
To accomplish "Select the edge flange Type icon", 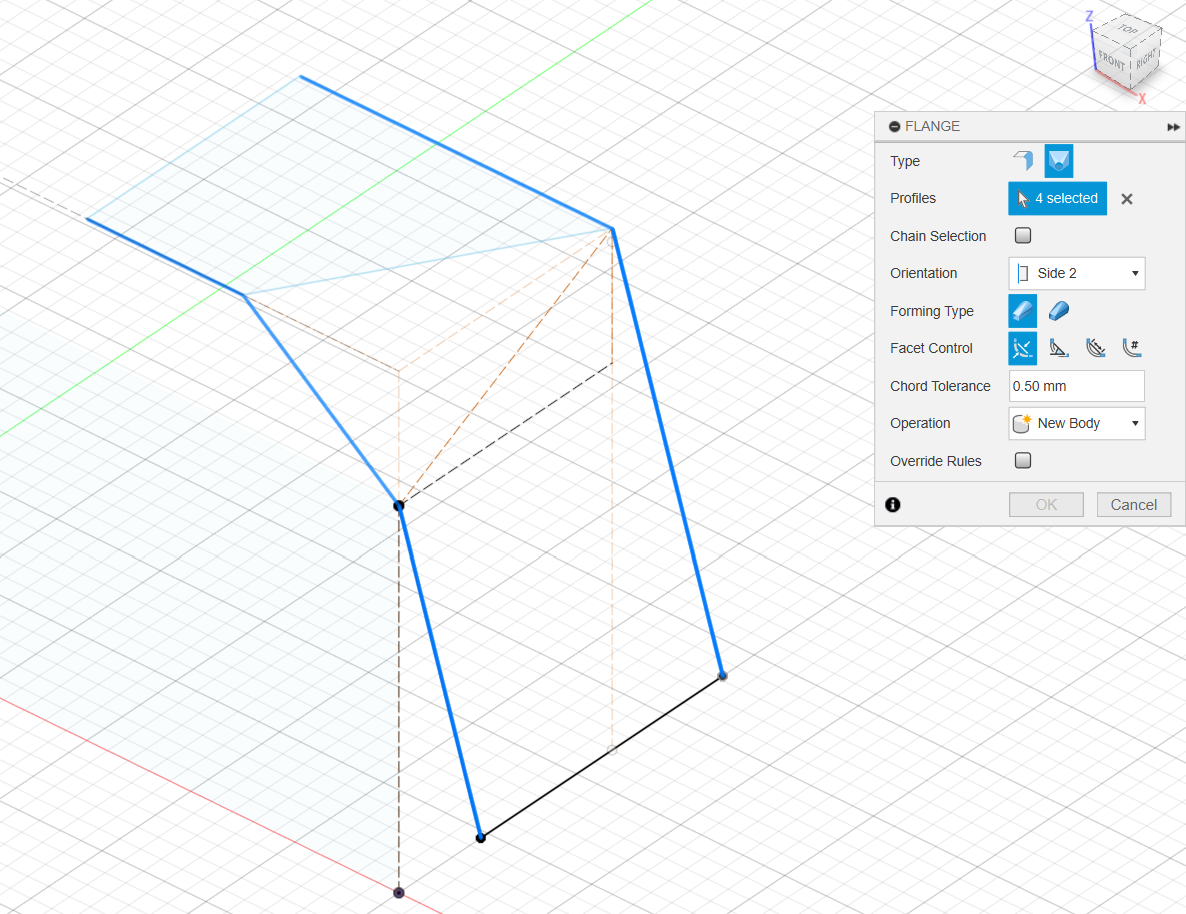I will [1022, 161].
